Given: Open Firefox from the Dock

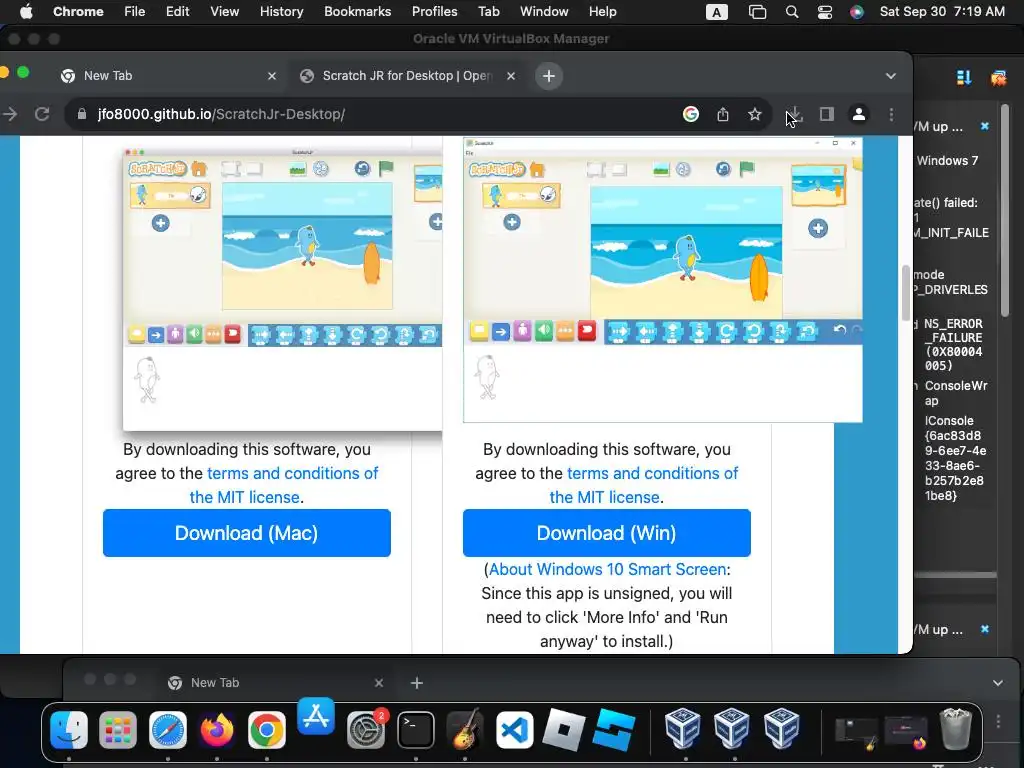Looking at the screenshot, I should (217, 729).
